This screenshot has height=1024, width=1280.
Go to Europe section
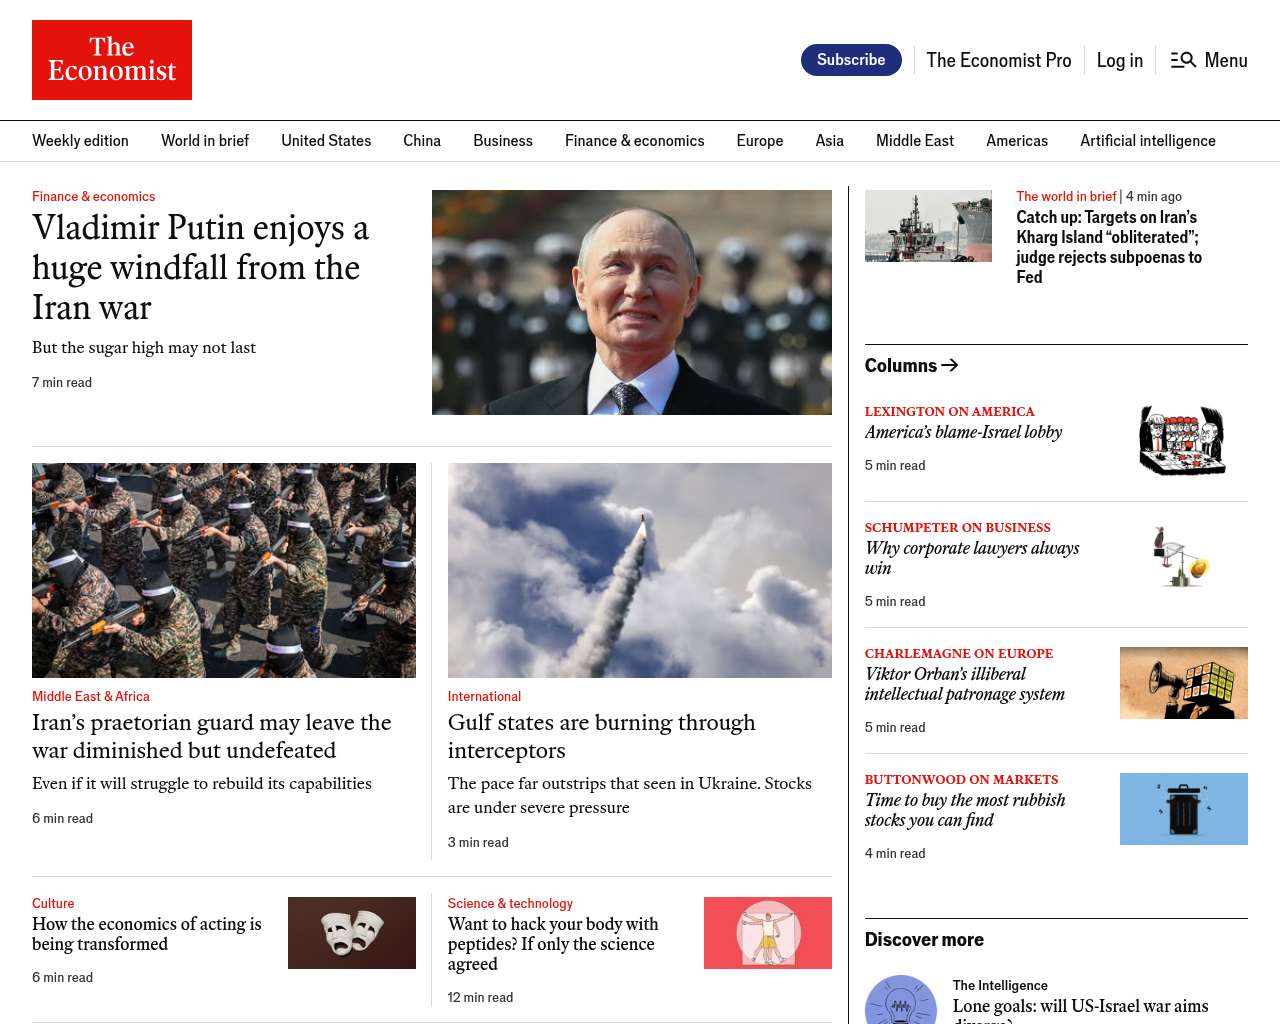pyautogui.click(x=760, y=141)
